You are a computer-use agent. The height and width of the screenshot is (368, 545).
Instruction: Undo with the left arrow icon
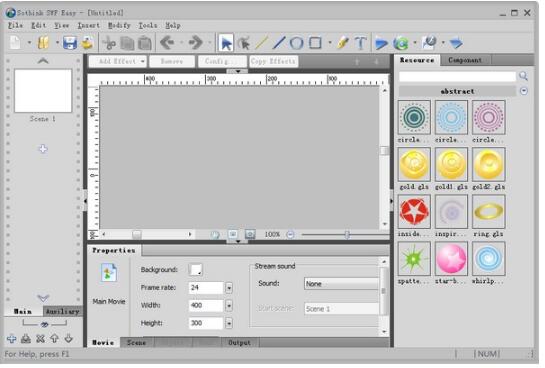coord(167,43)
